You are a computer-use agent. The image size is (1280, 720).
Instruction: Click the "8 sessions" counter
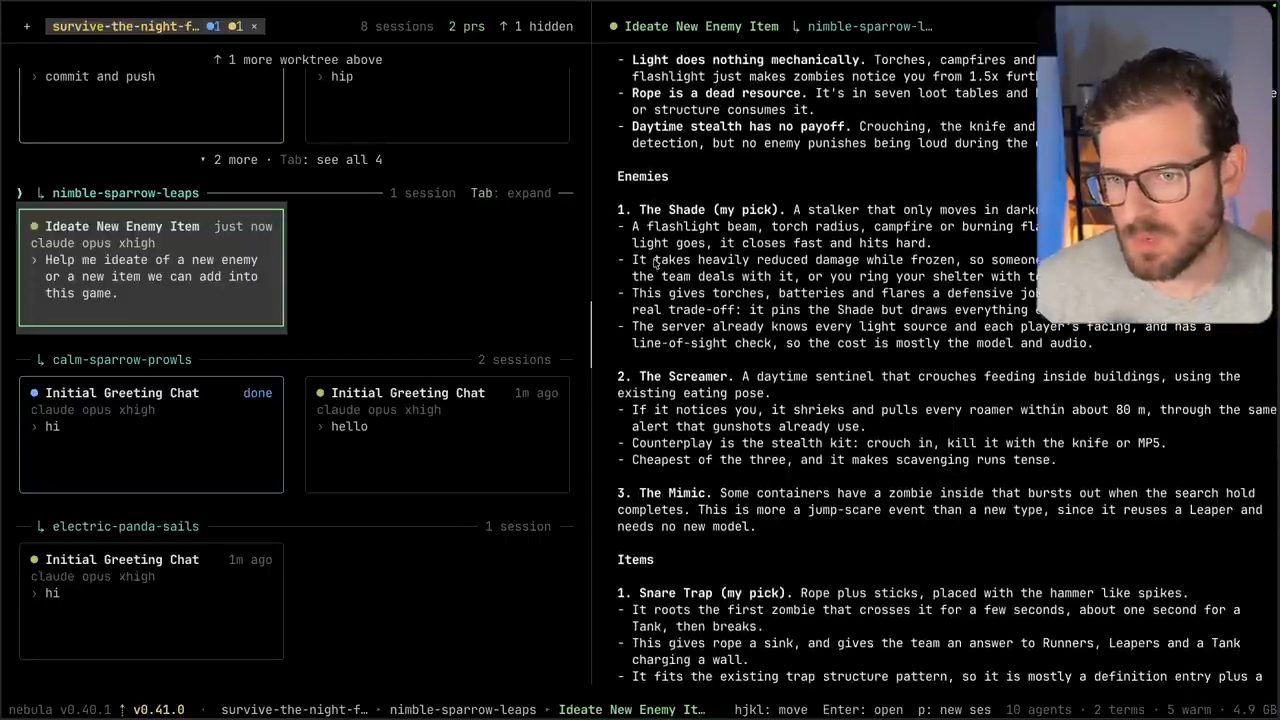pyautogui.click(x=397, y=27)
